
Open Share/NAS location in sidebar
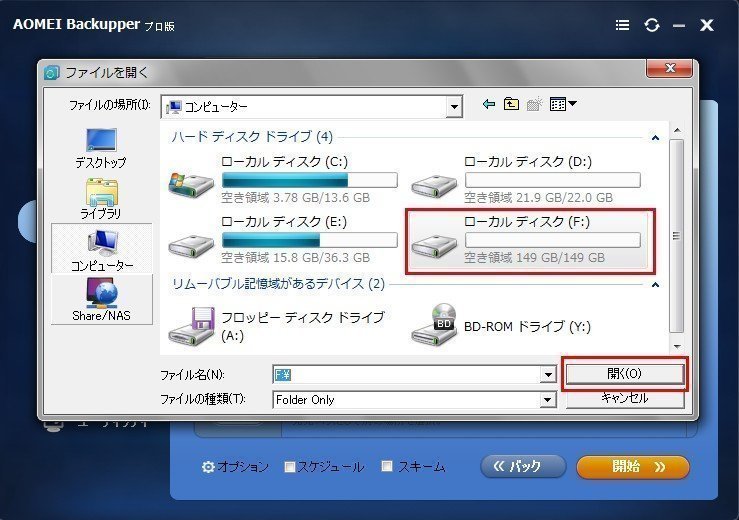pyautogui.click(x=101, y=299)
